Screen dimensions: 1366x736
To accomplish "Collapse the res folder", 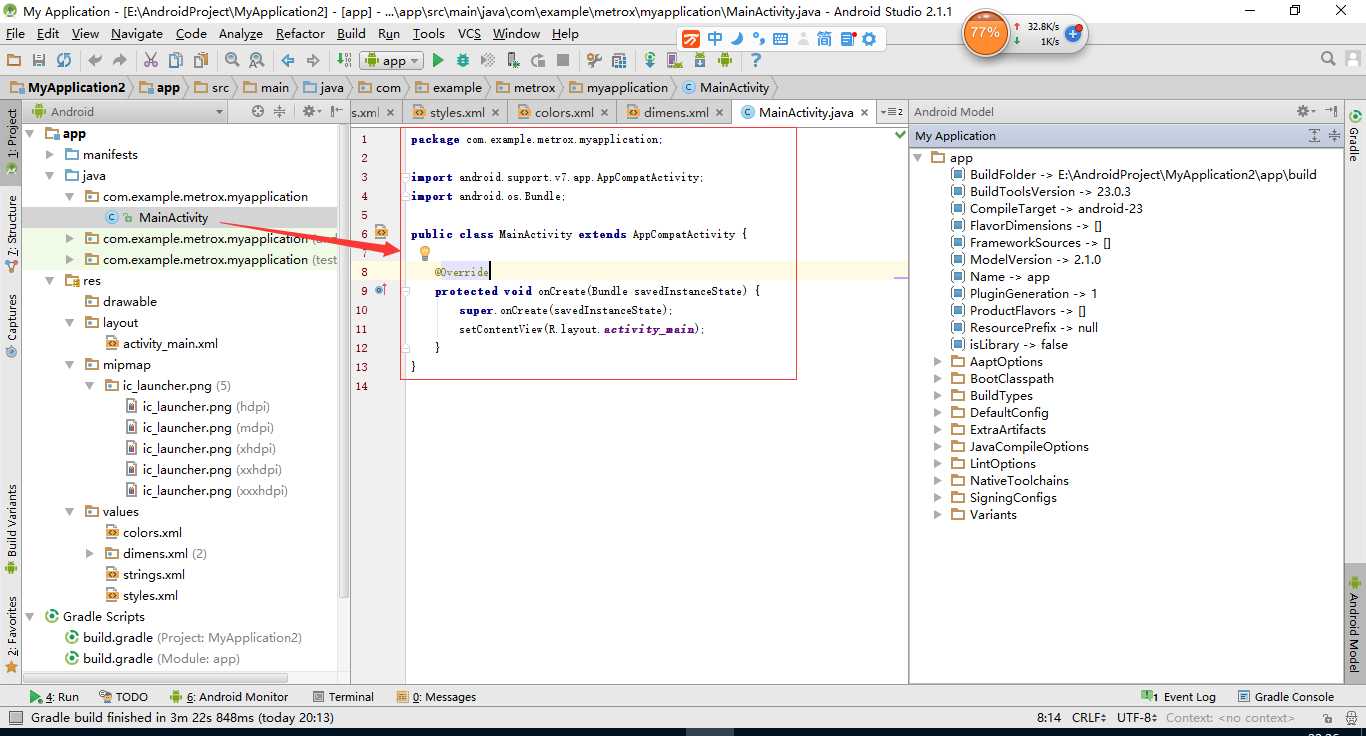I will [x=50, y=281].
